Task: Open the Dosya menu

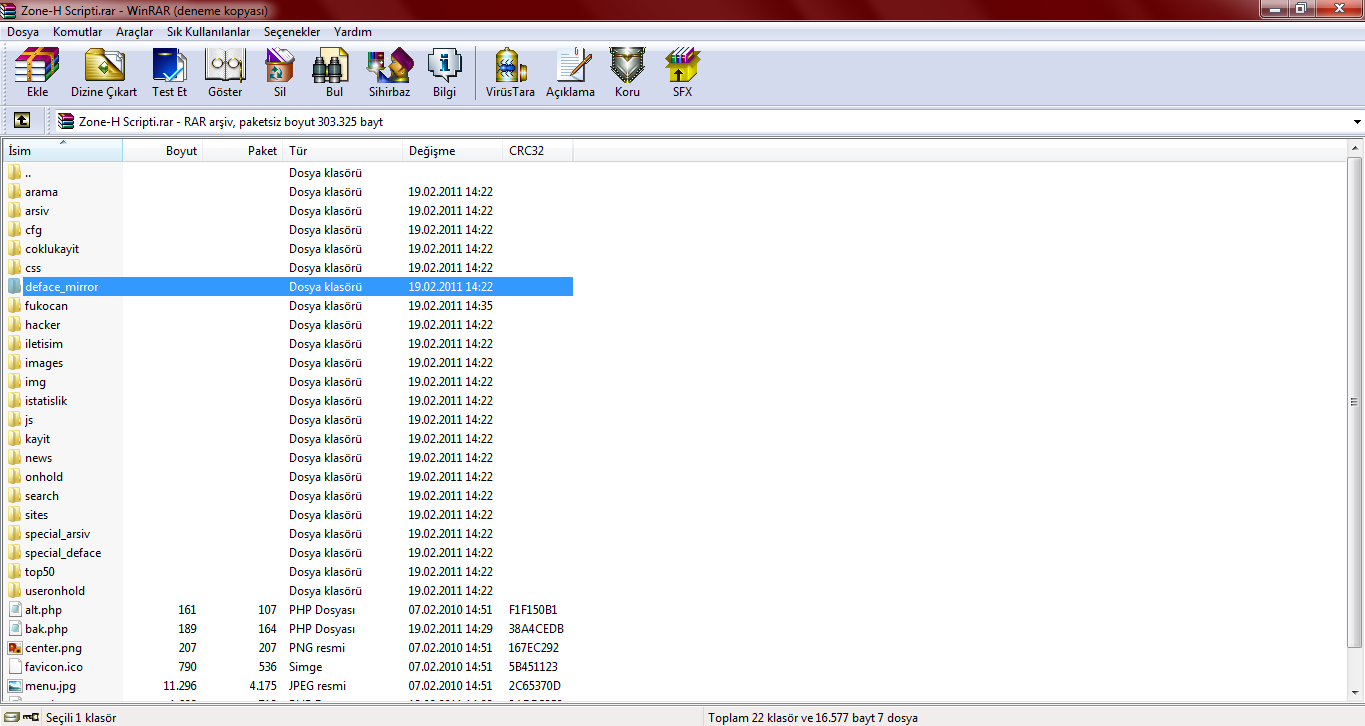Action: (23, 32)
